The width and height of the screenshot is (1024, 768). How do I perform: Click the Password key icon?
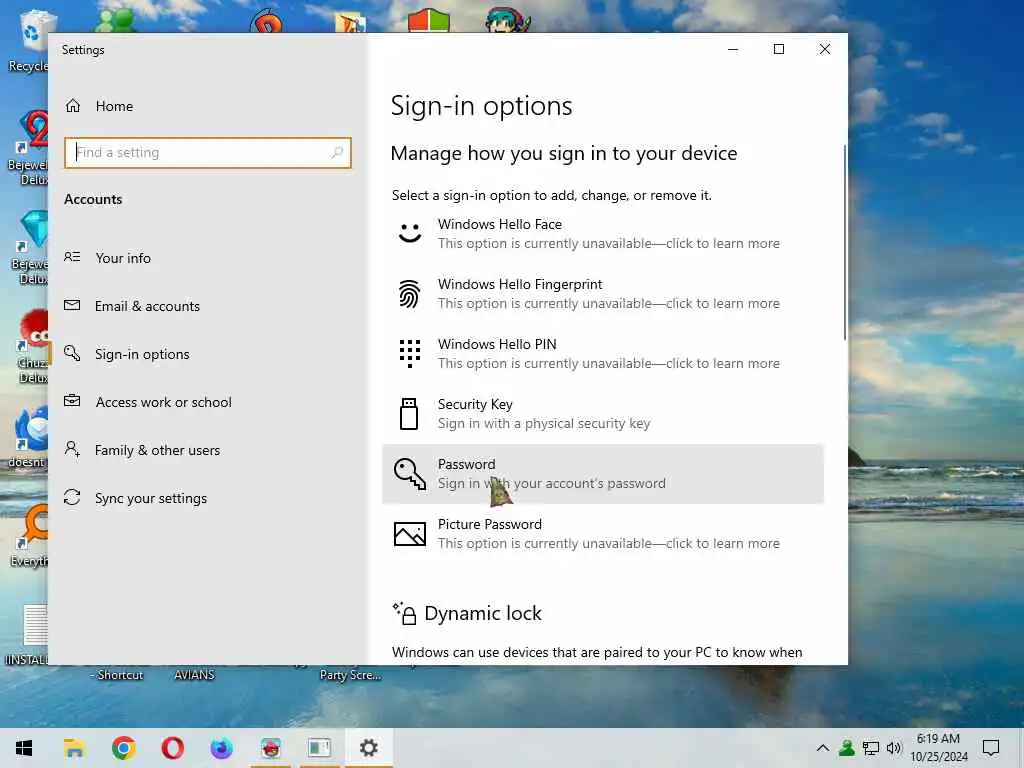[x=409, y=474]
